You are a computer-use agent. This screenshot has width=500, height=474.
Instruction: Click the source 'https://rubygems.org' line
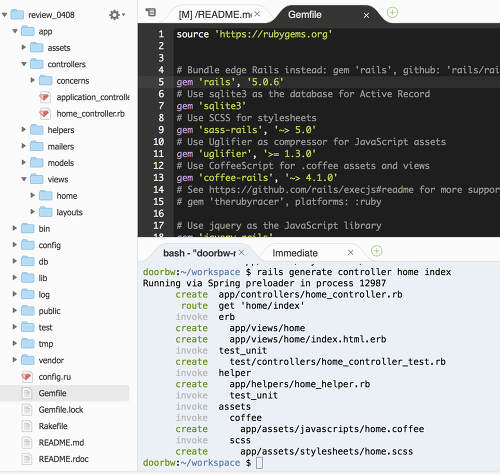(254, 34)
